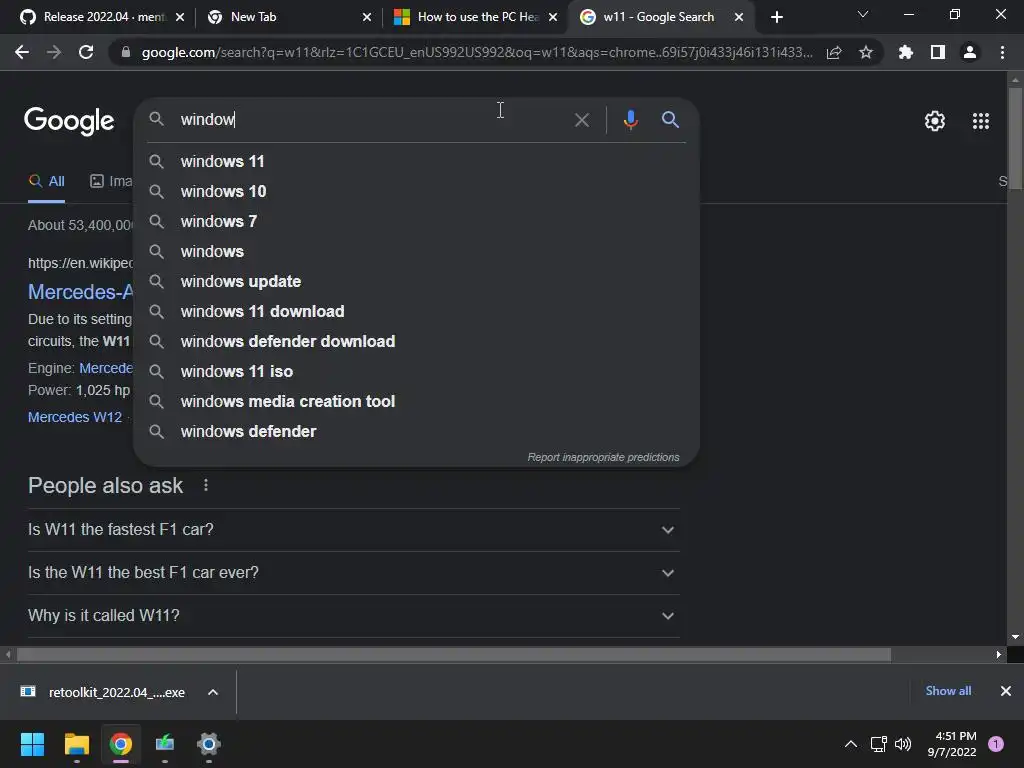1024x768 pixels.
Task: Show hidden tray icons chevron
Action: pyautogui.click(x=850, y=744)
